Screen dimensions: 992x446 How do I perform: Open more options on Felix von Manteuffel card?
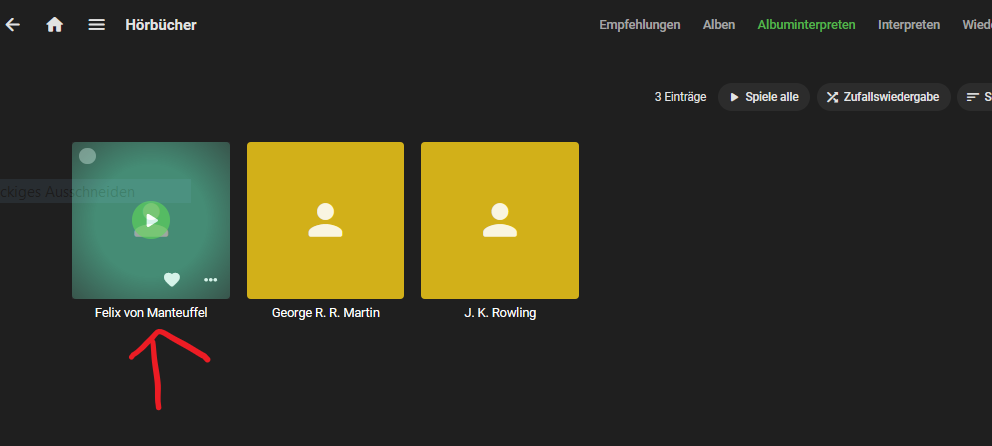click(x=210, y=280)
